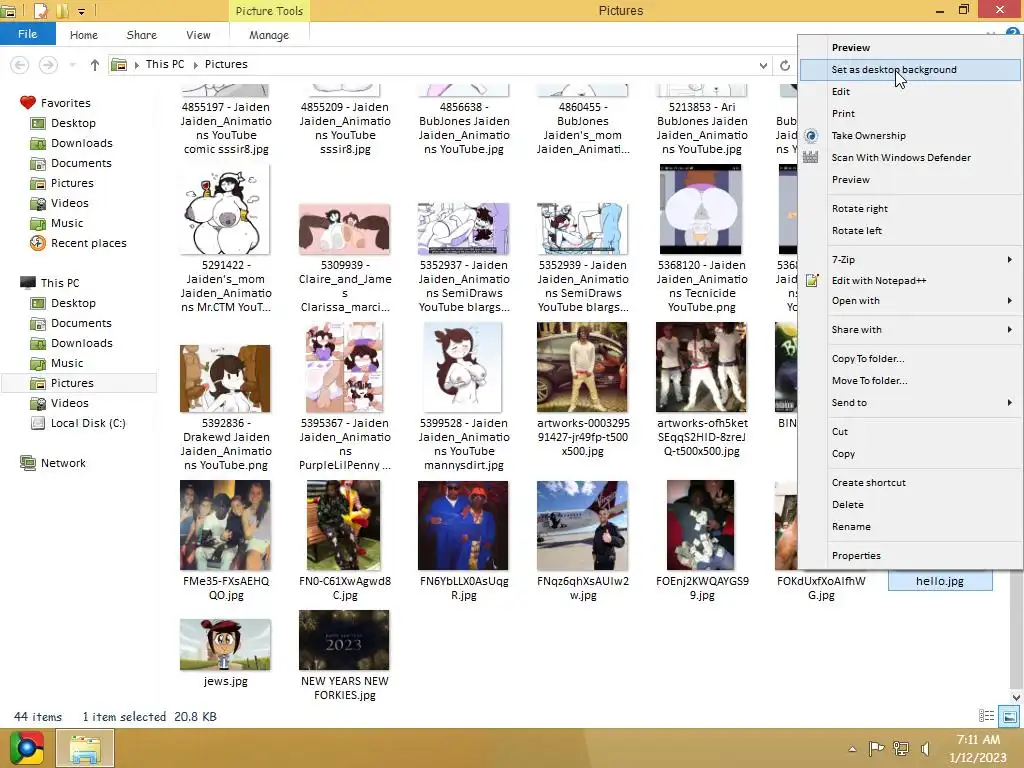Click the Pictures breadcrumb in address bar

[x=226, y=65]
